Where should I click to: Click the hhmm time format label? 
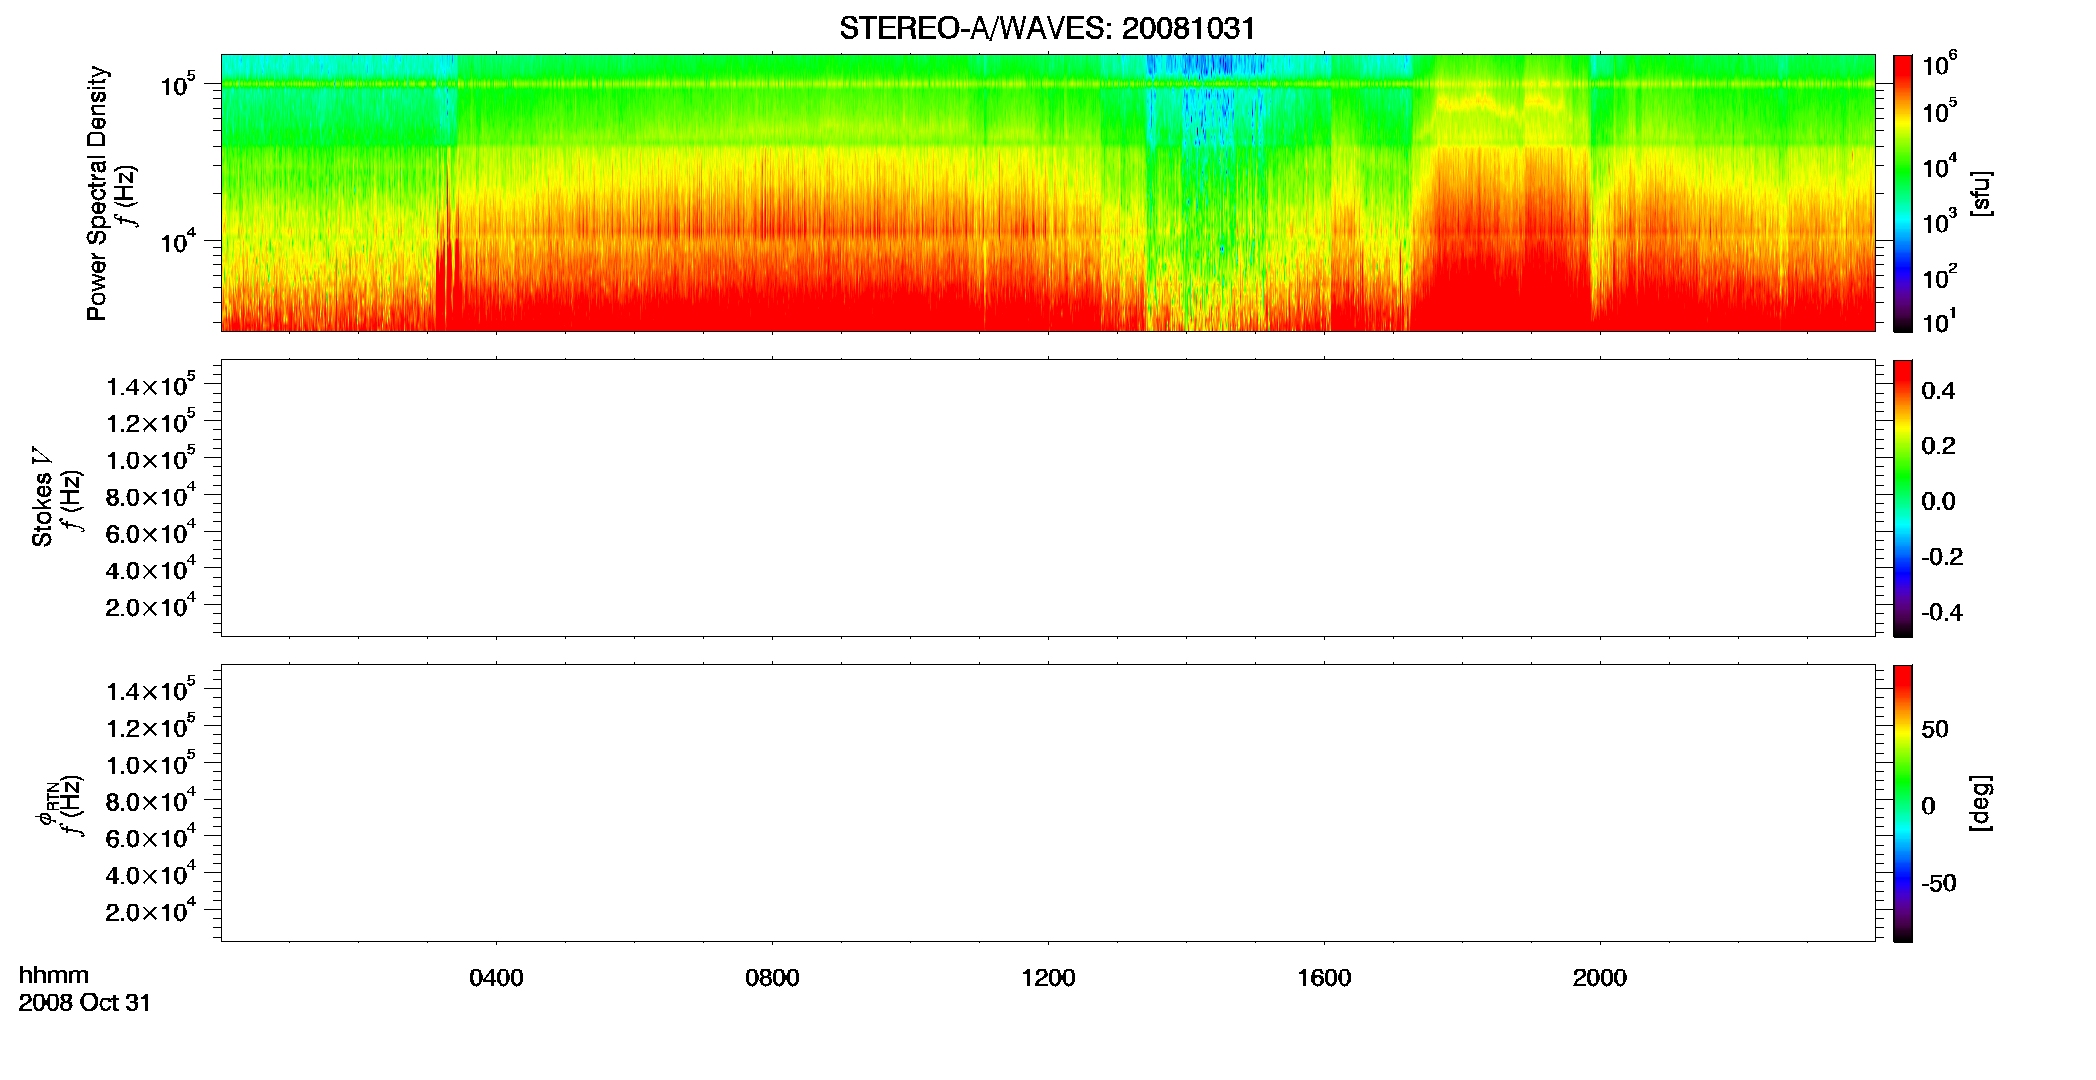coord(54,976)
